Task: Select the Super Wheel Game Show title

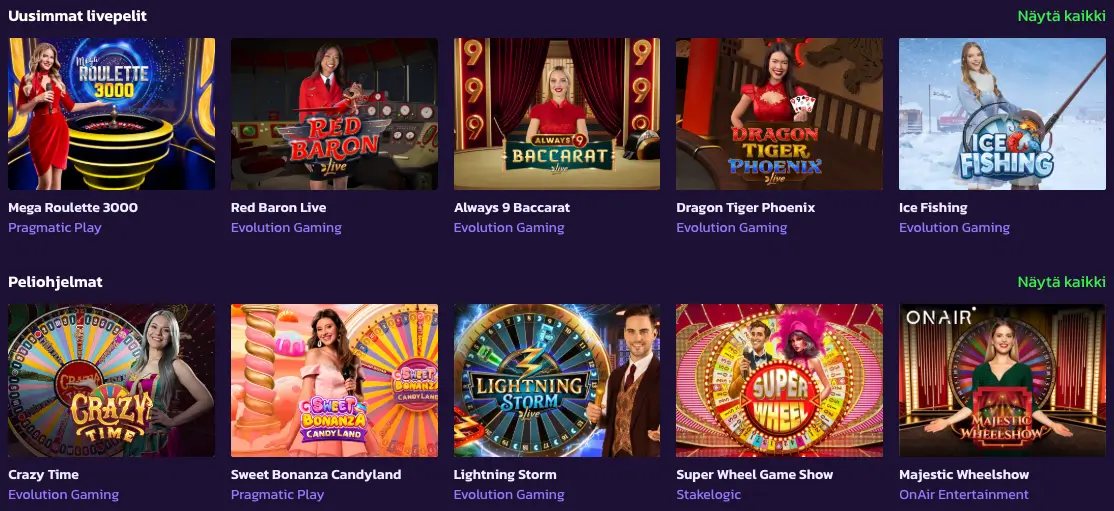Action: tap(755, 474)
